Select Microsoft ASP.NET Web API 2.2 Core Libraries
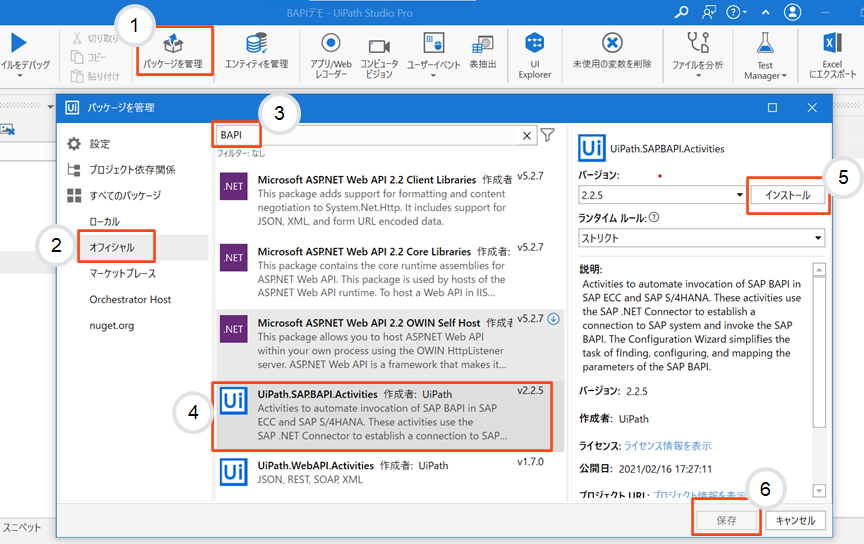This screenshot has width=864, height=544. (390, 272)
